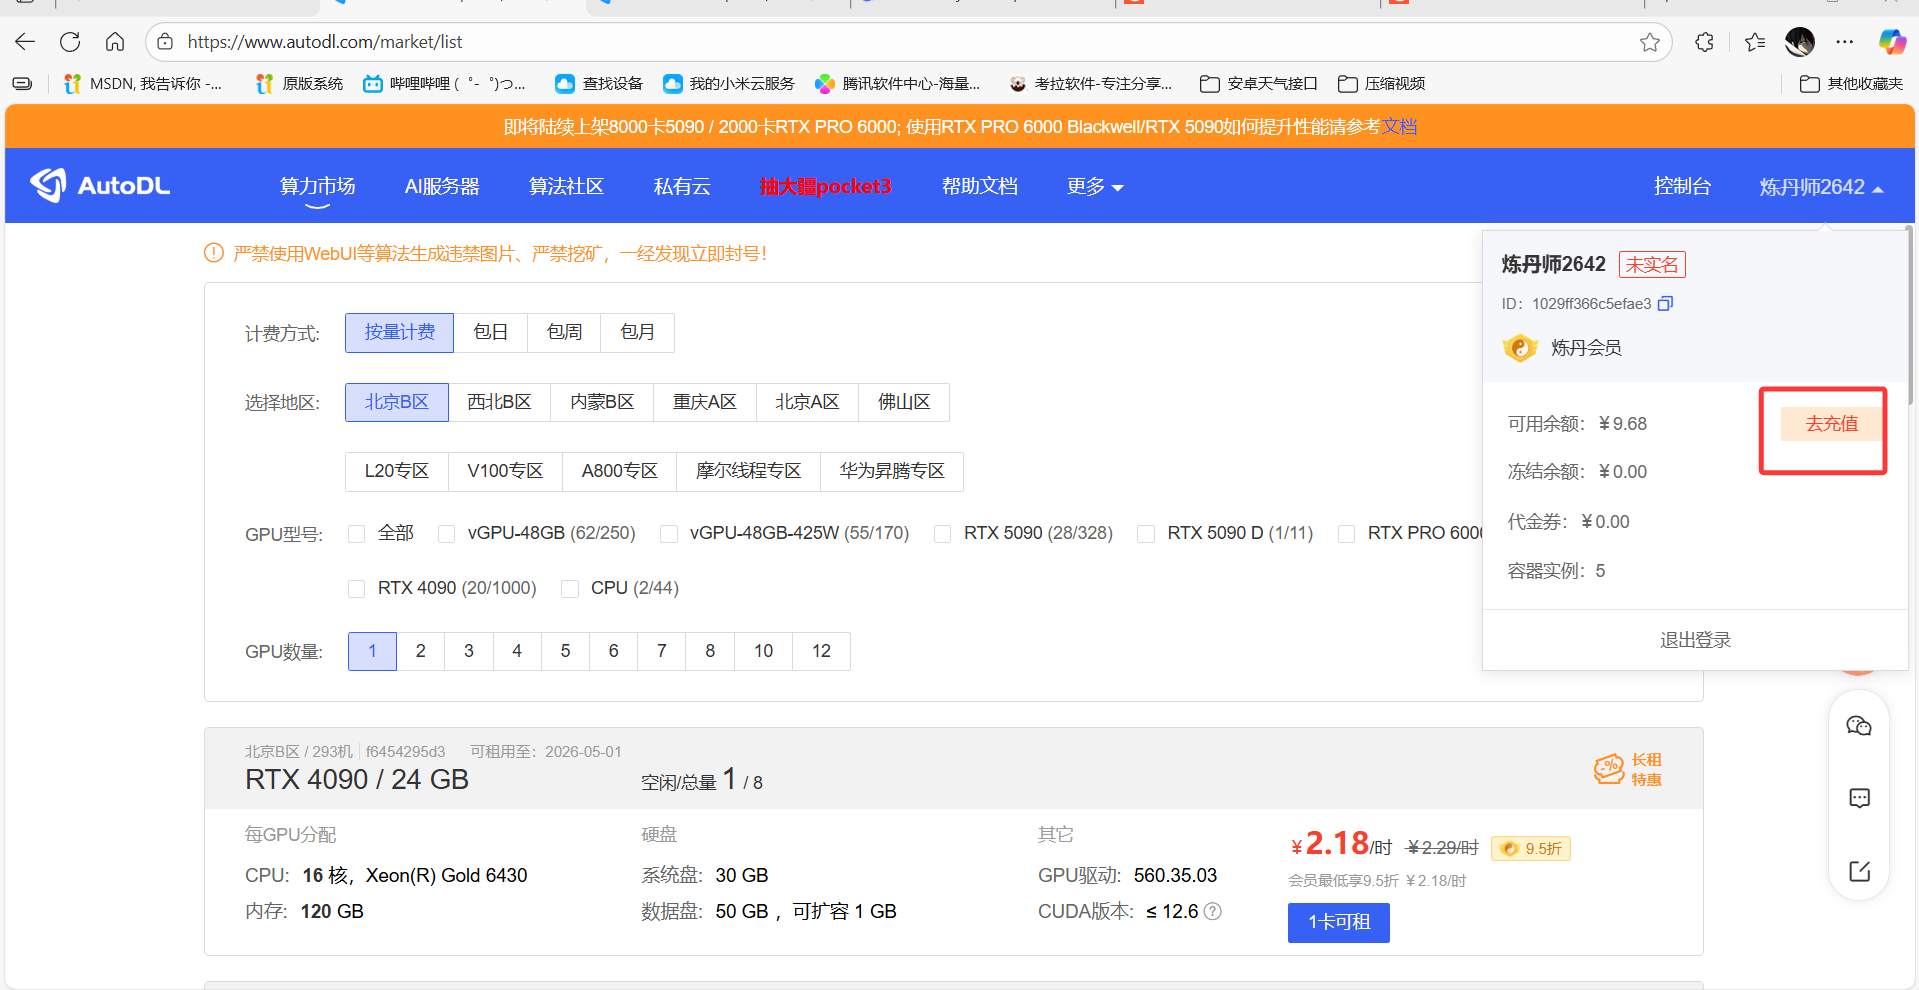The width and height of the screenshot is (1919, 990).
Task: Refresh the browser page
Action: (70, 42)
